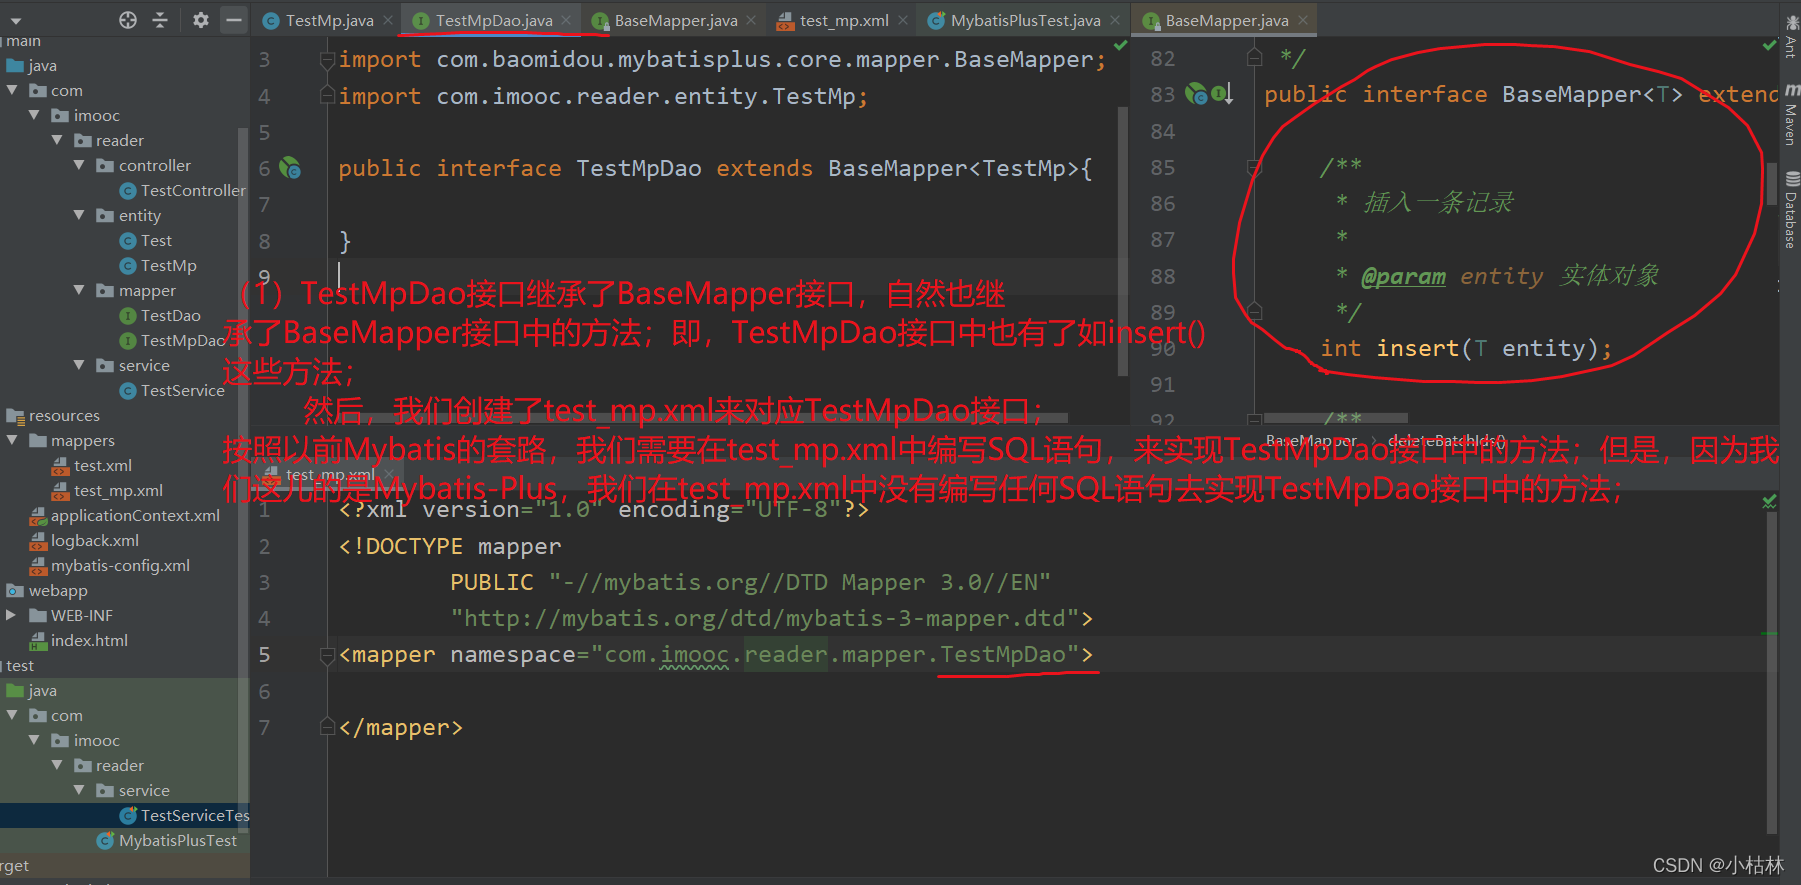Expand the WEB-INF folder

pos(12,616)
